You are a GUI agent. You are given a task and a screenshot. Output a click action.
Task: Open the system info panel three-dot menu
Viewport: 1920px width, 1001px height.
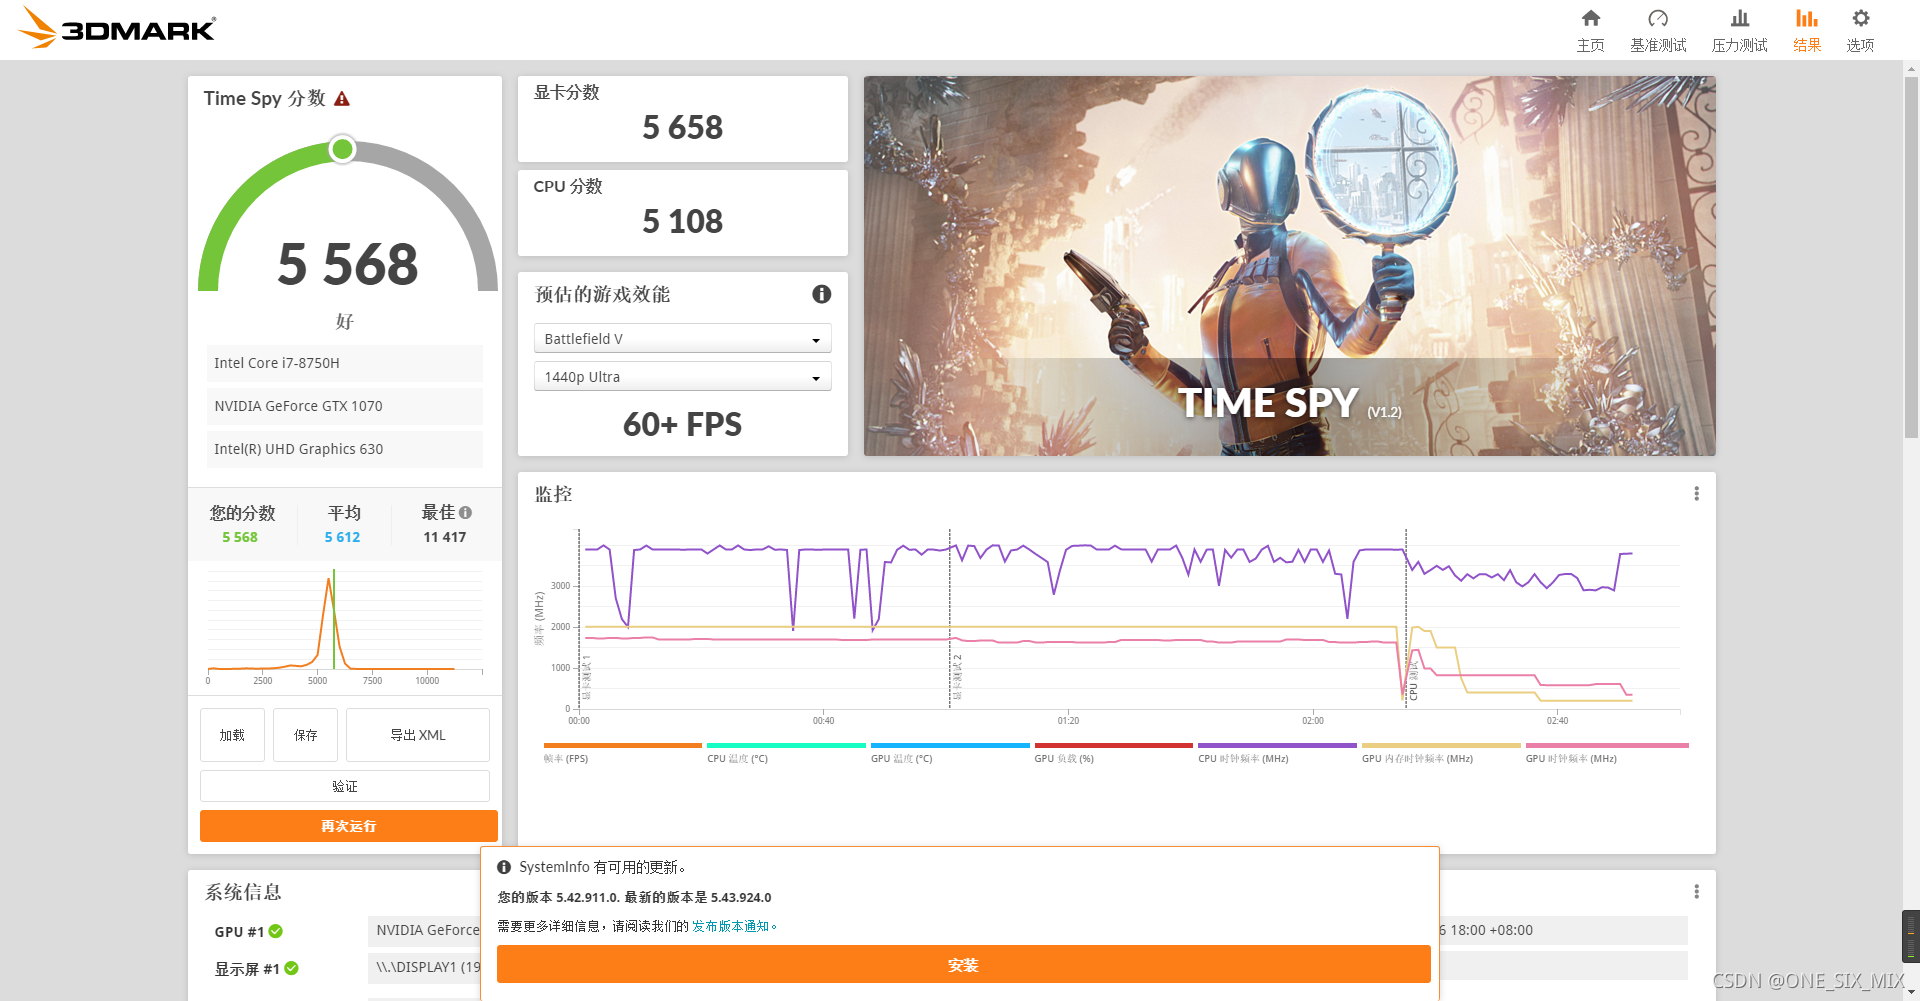(x=1696, y=892)
